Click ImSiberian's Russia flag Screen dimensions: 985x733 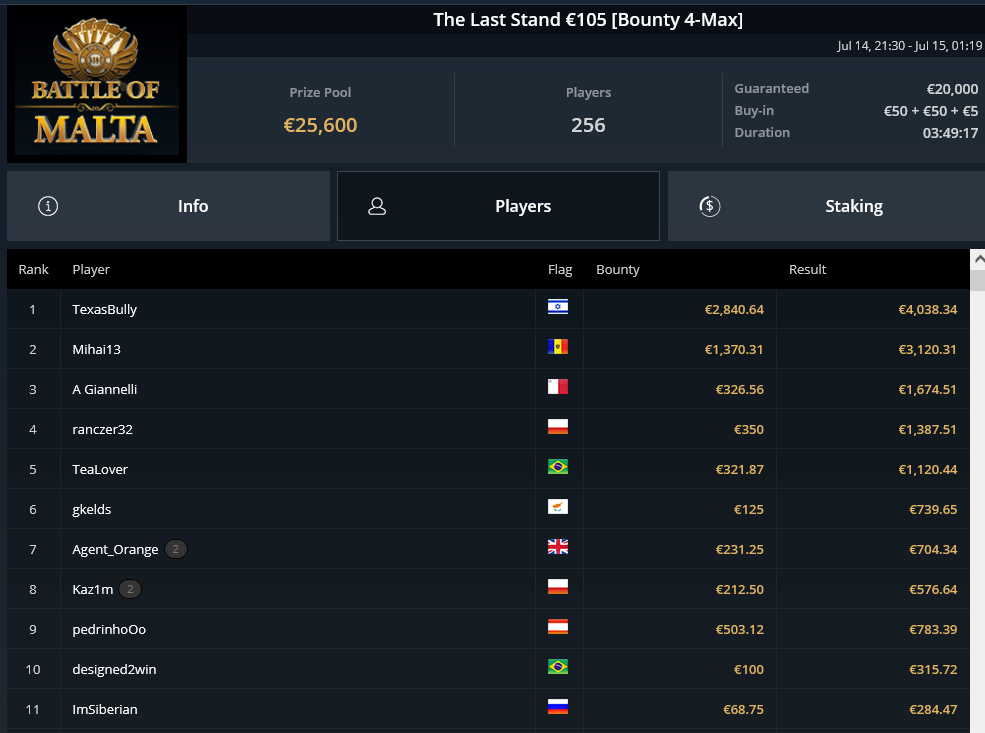click(x=558, y=707)
